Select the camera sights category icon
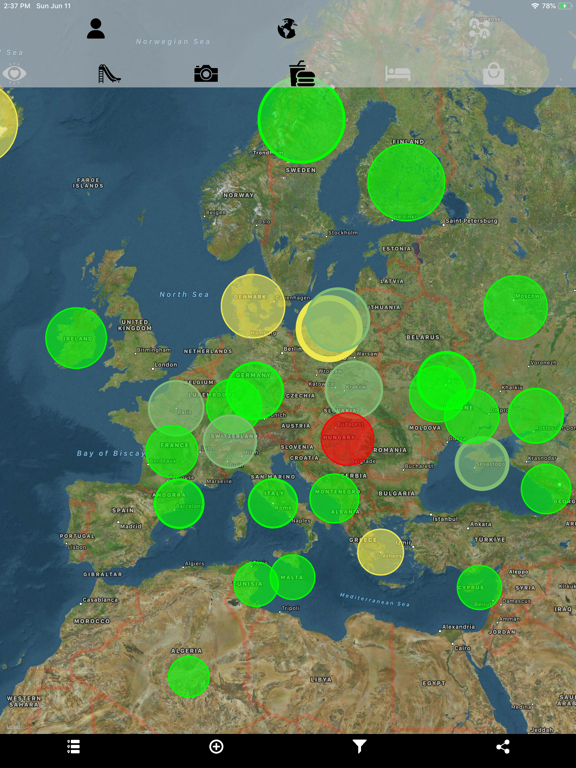 point(206,73)
